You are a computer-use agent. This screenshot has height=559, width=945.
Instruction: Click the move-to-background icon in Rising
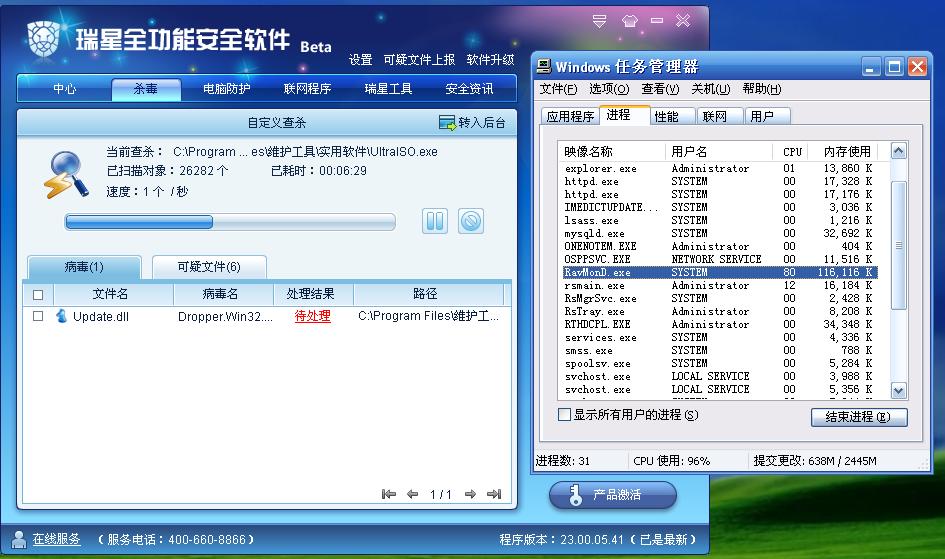(x=447, y=123)
